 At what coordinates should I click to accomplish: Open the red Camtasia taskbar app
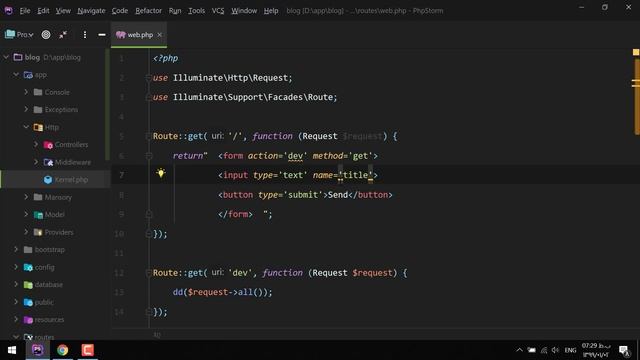click(87, 350)
